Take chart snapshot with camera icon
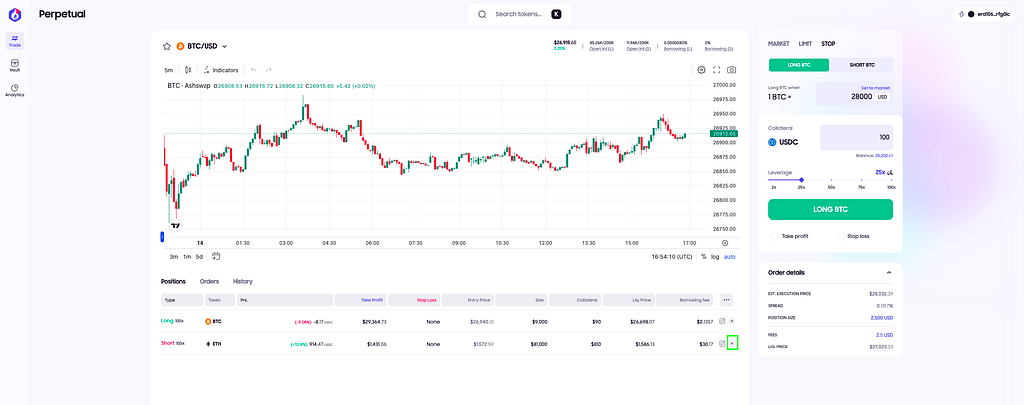1024x405 pixels. (x=731, y=70)
